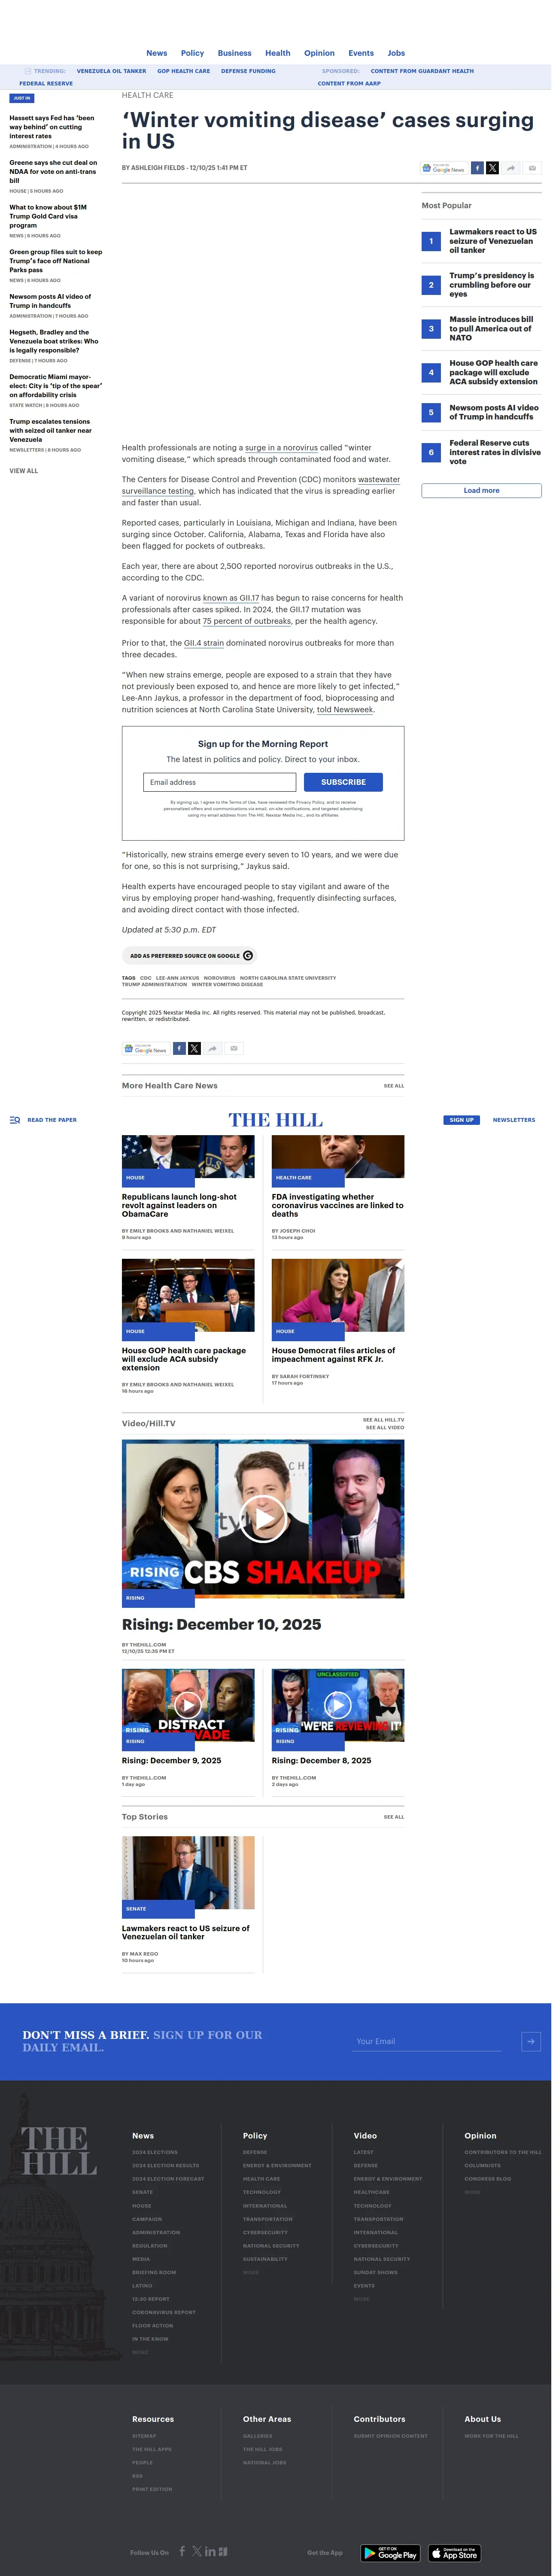
Task: Open trending Defense Funding link
Action: [248, 71]
